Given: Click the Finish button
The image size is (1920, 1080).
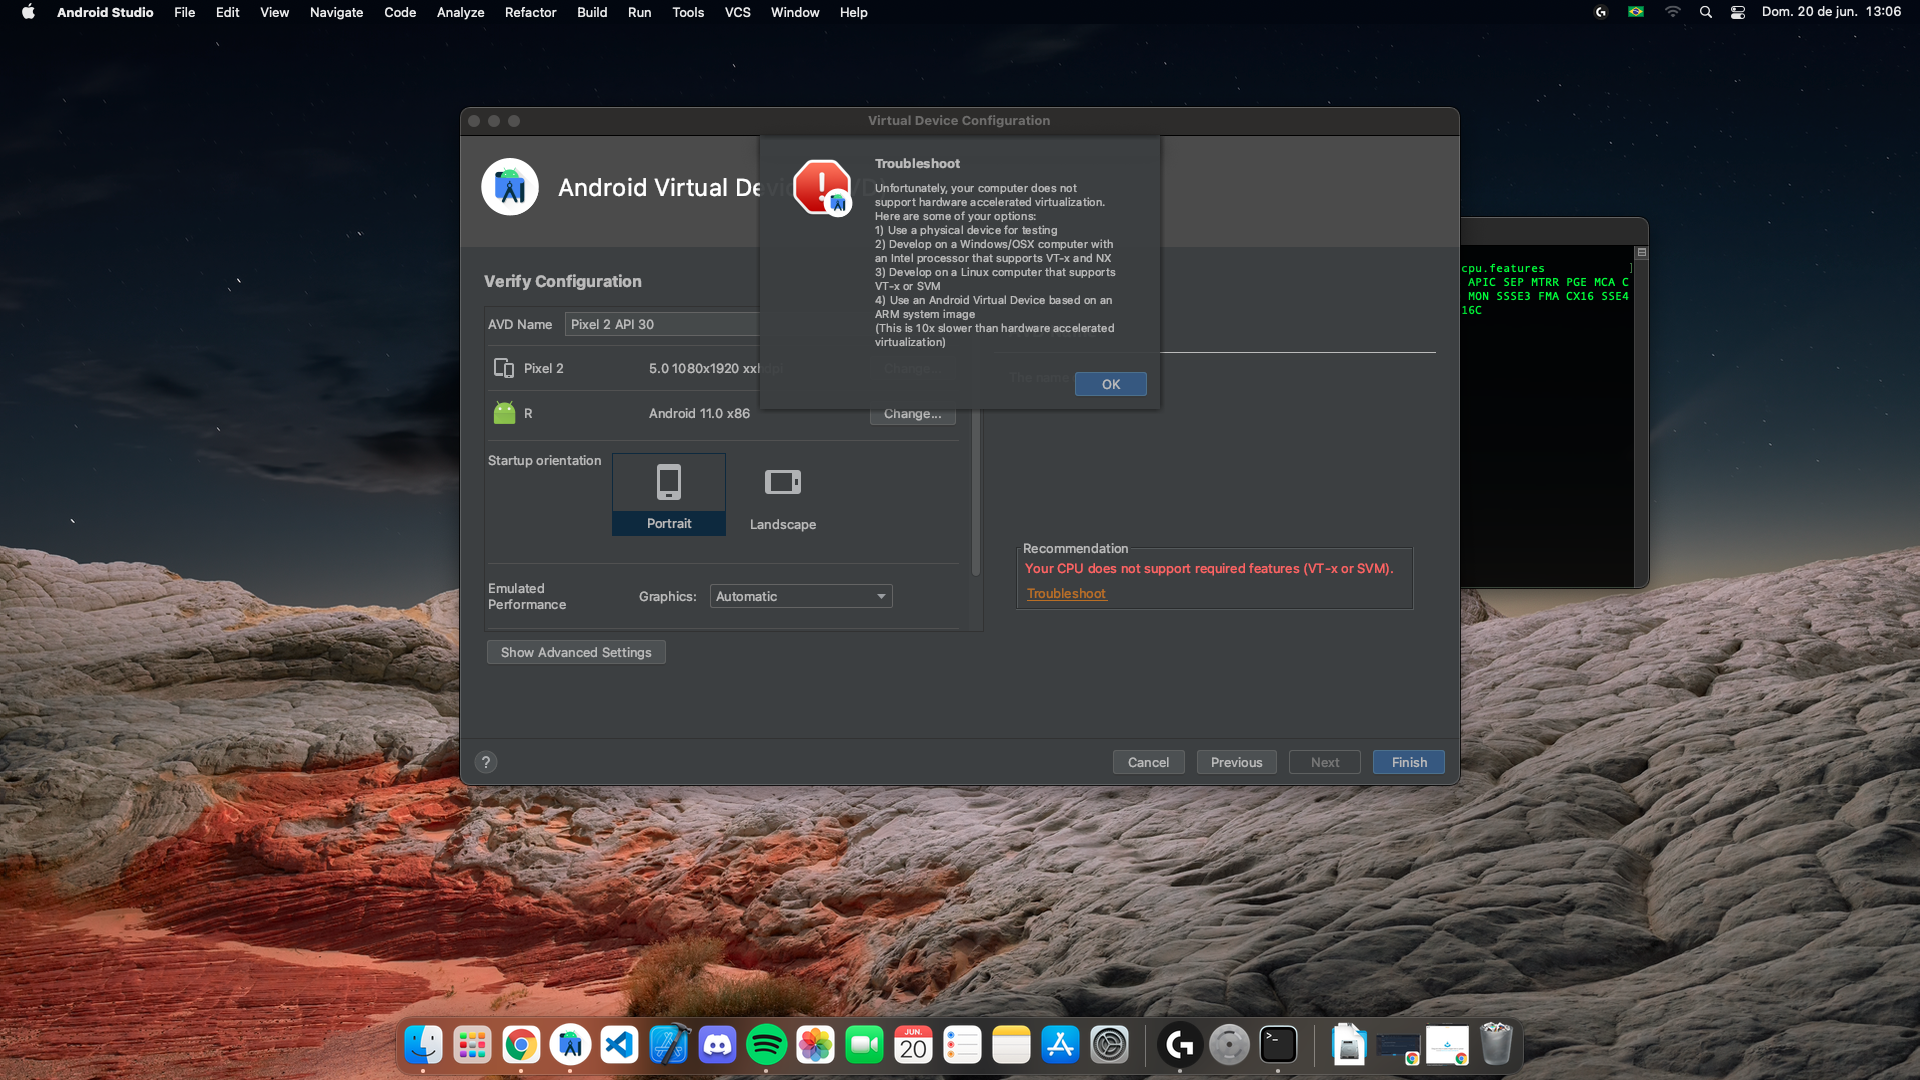Looking at the screenshot, I should 1408,762.
